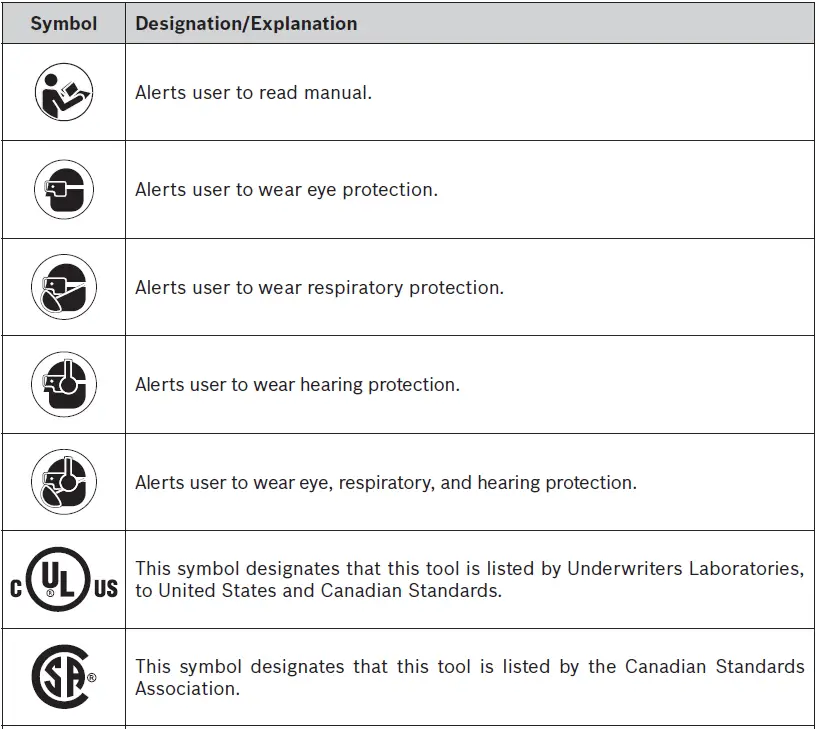
Task: Click the 'to United States and Canadian Standards' line
Action: point(318,591)
